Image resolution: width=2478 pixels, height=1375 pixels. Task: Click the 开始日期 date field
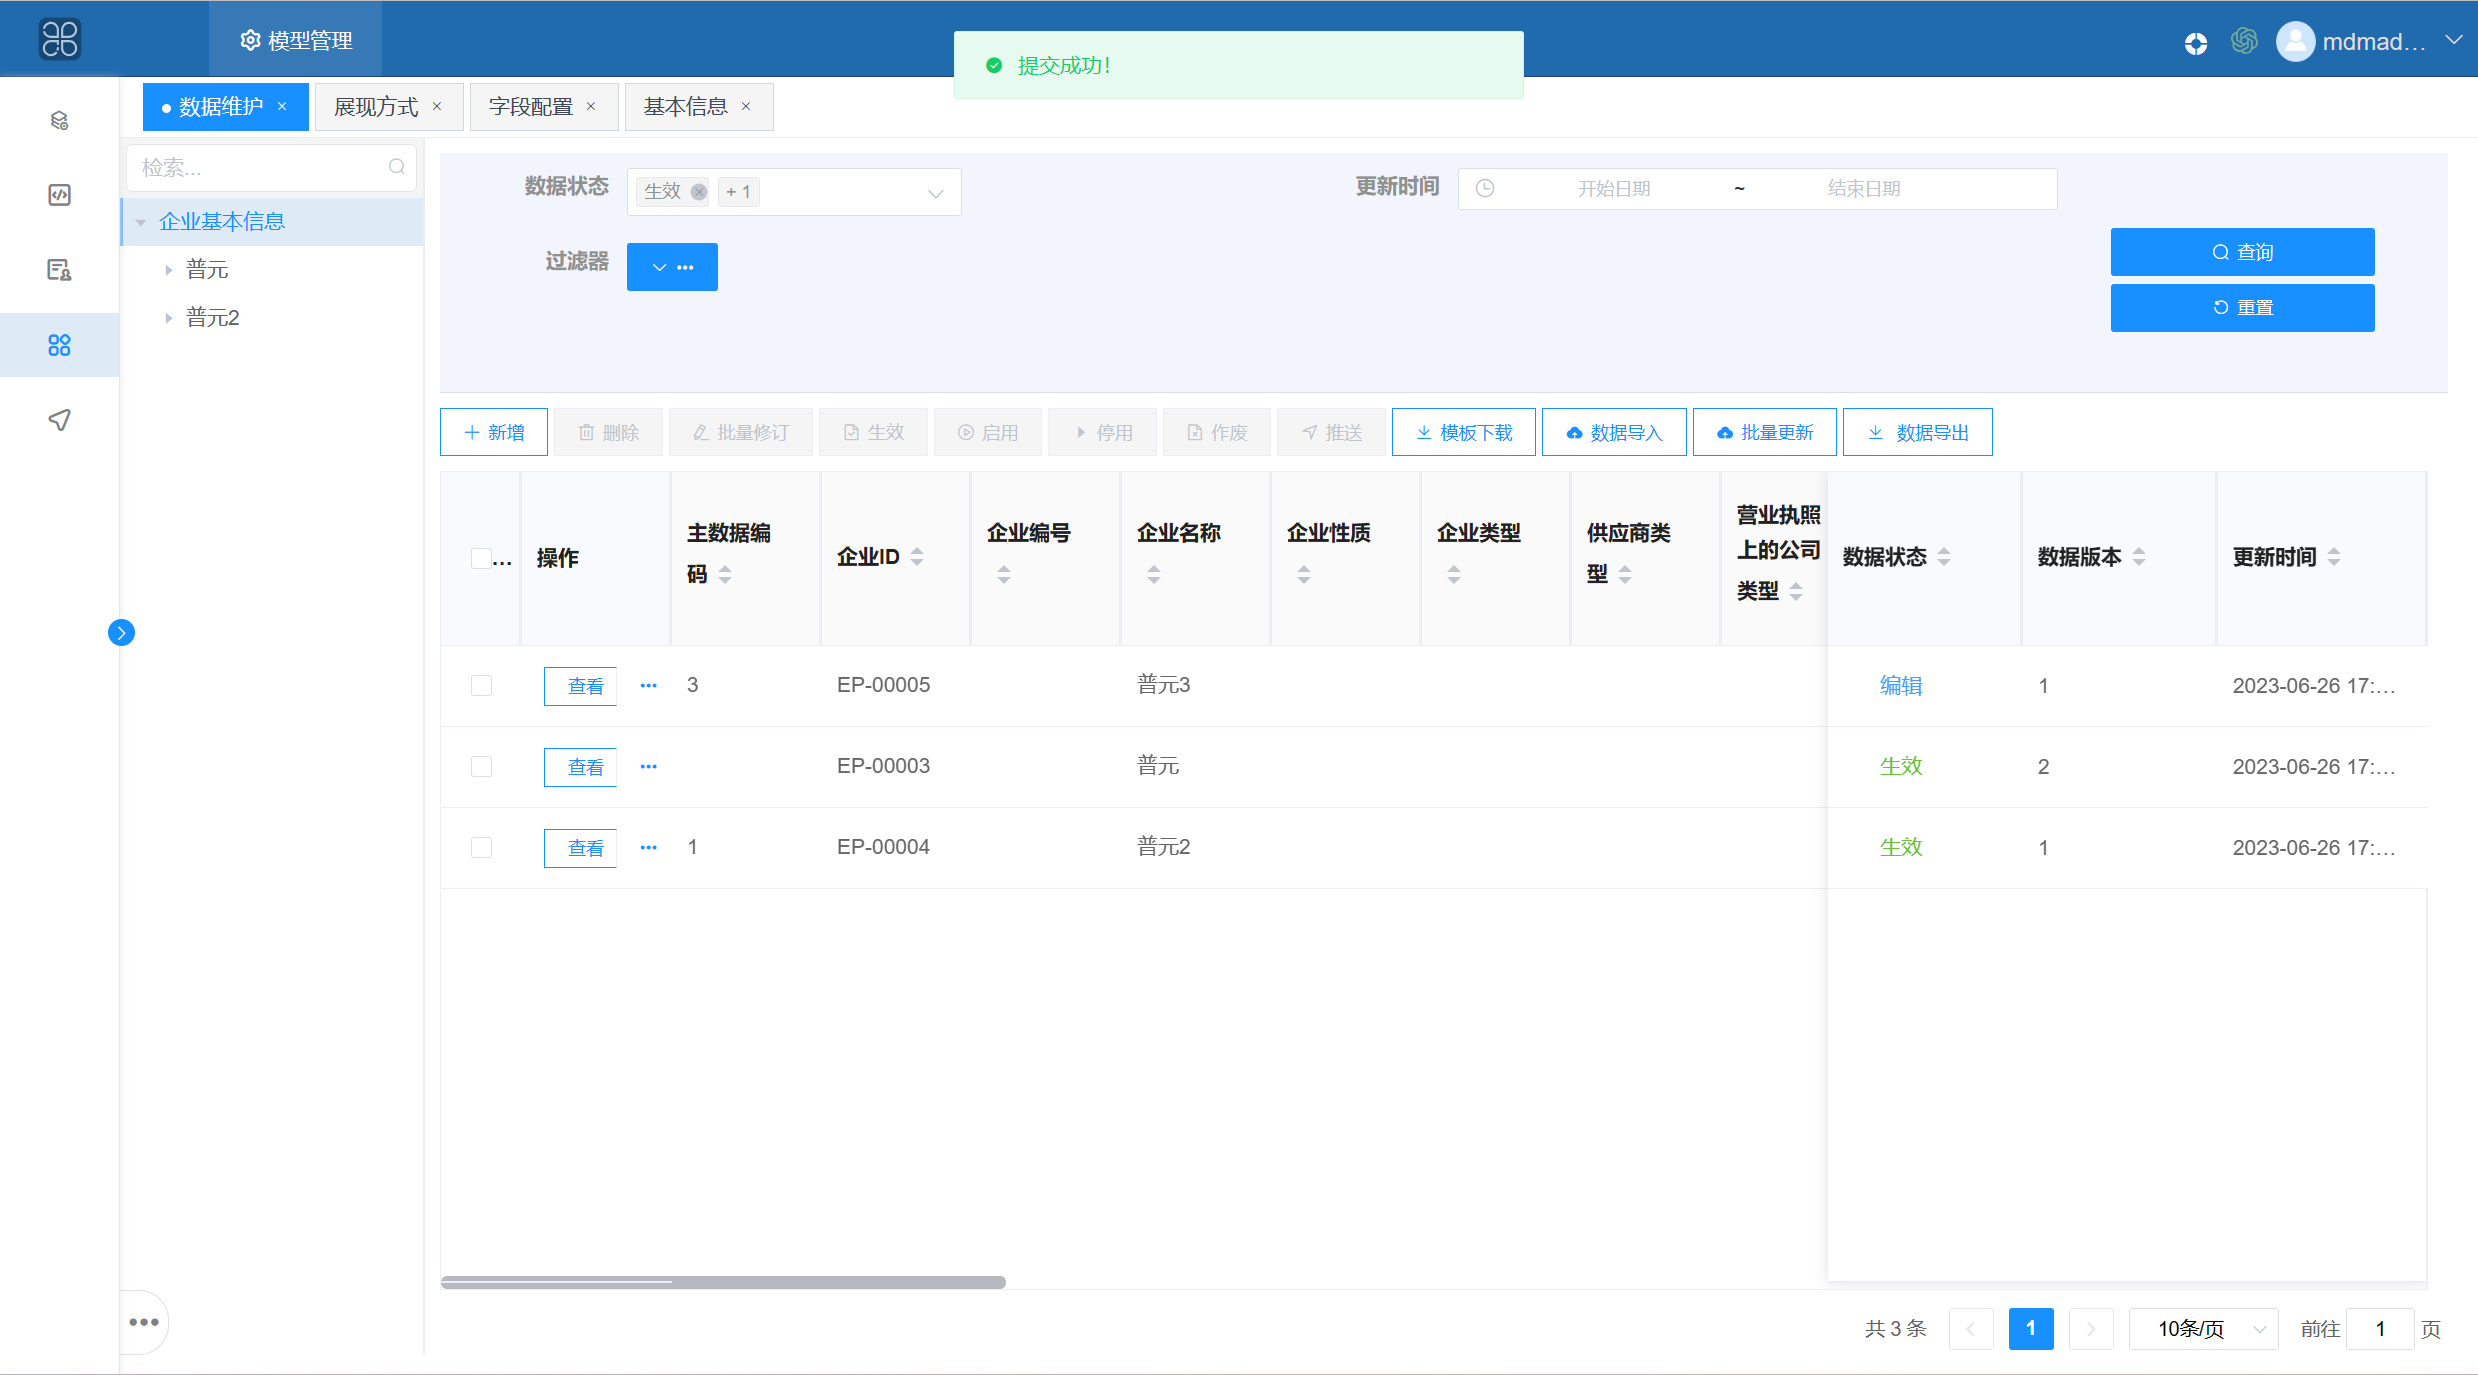[1614, 189]
